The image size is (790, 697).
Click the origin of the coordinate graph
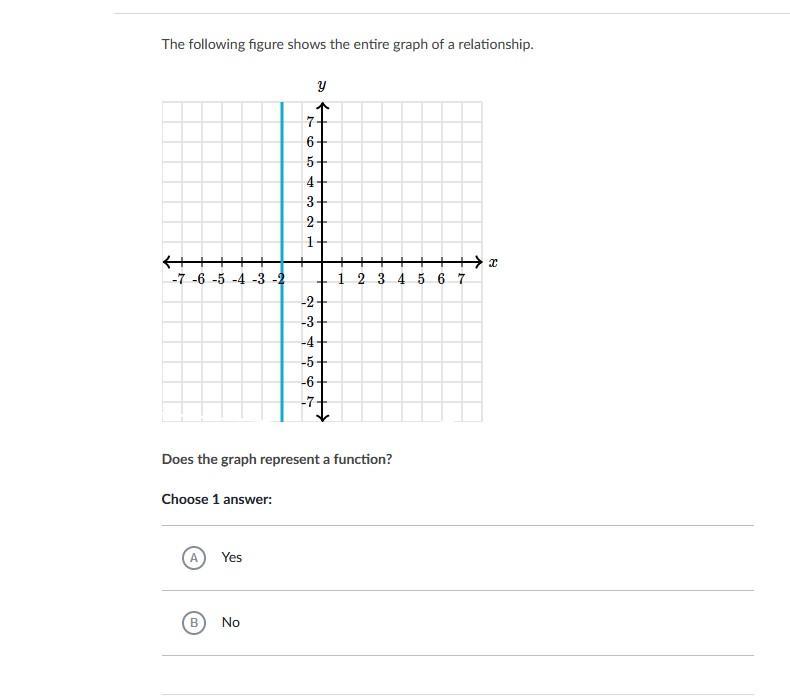(x=322, y=262)
